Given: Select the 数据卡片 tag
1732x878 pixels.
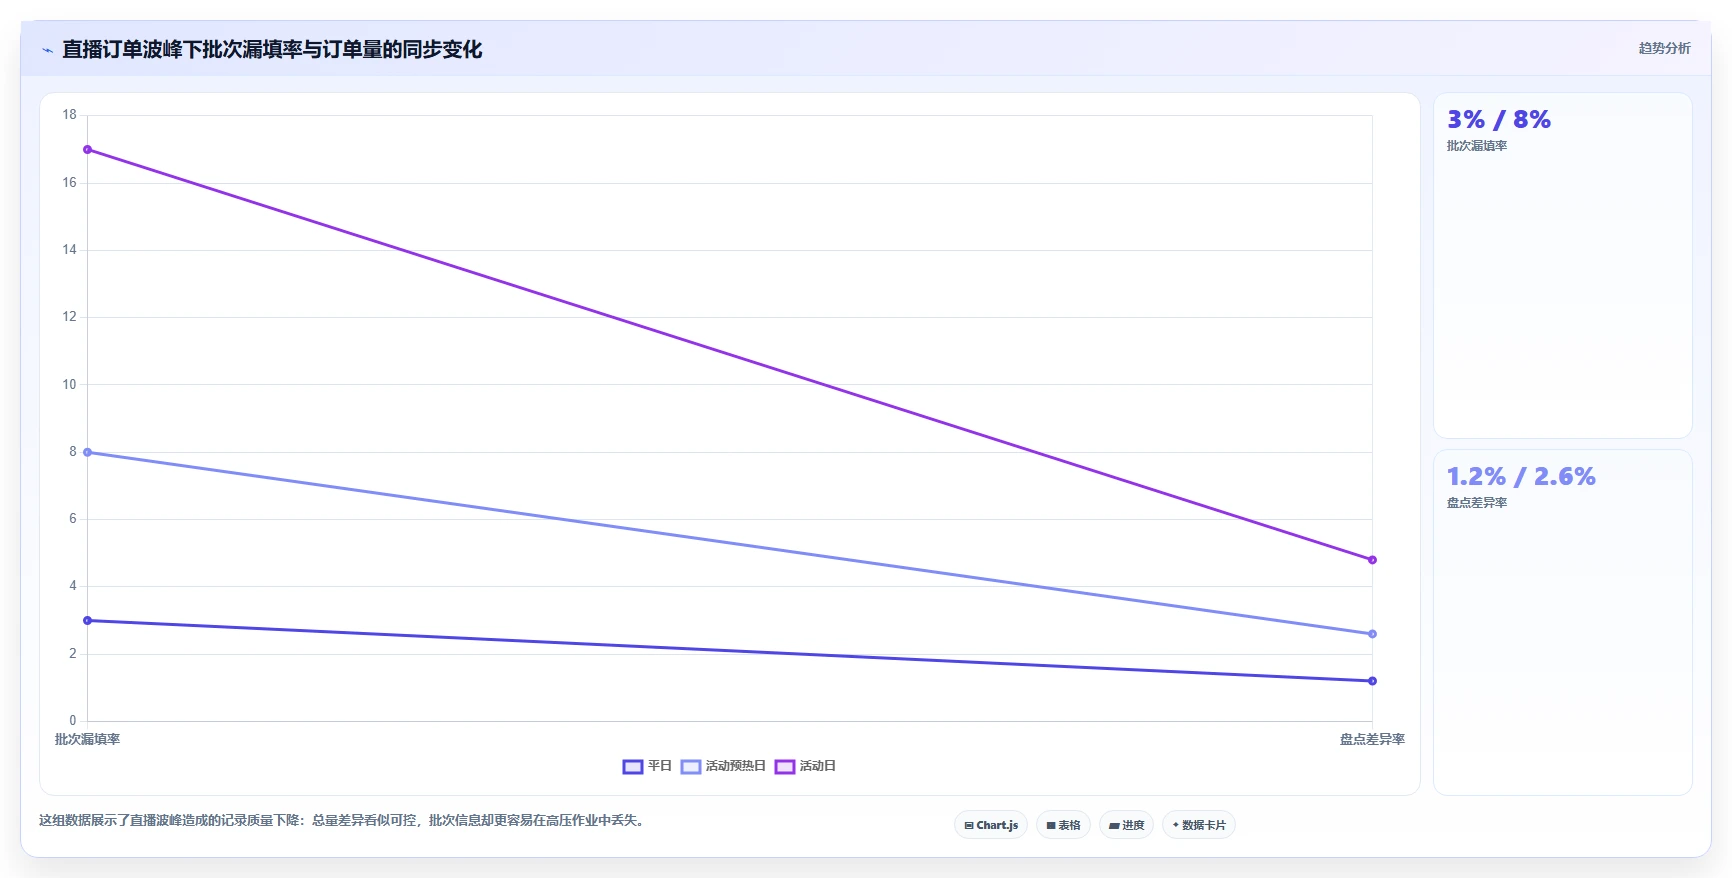Looking at the screenshot, I should (1198, 825).
